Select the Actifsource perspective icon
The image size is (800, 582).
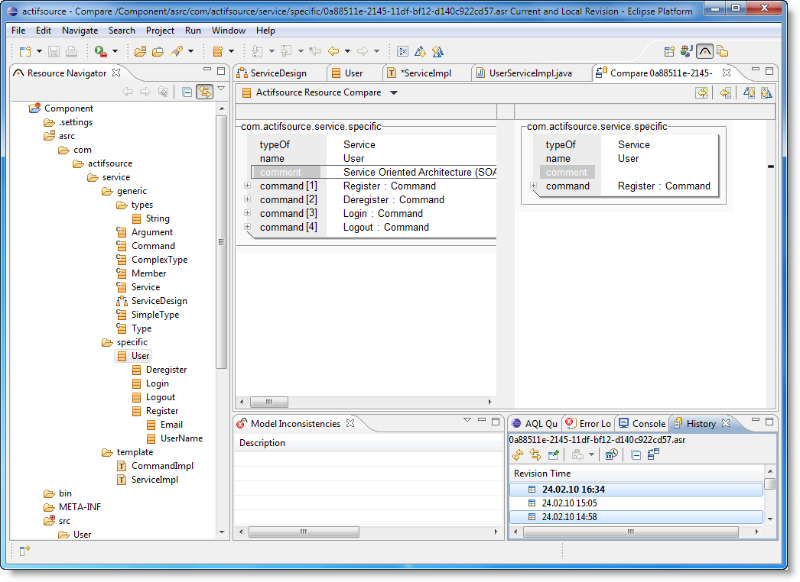(705, 51)
